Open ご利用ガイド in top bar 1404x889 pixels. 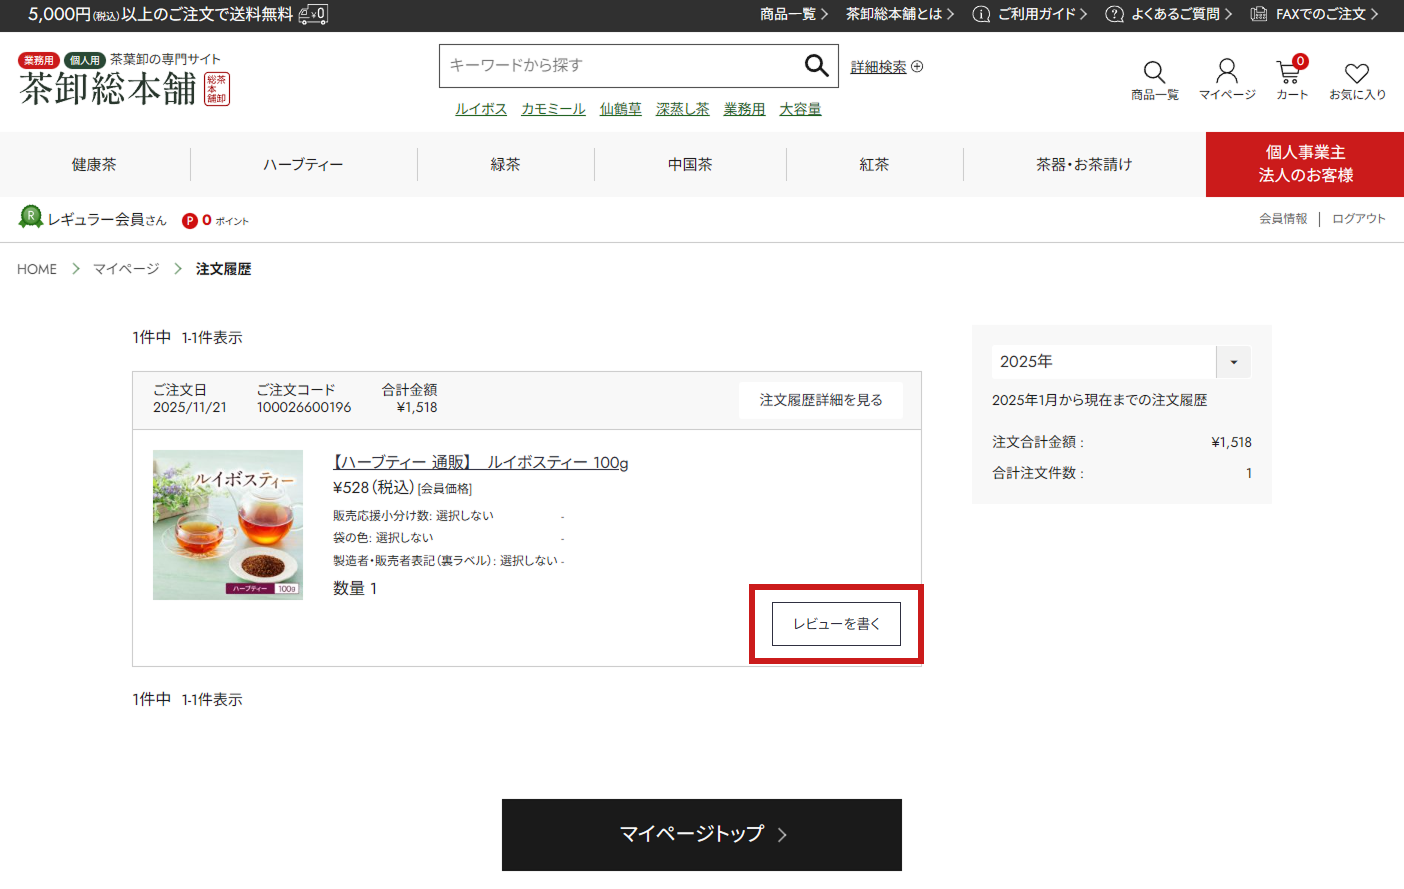[1029, 14]
